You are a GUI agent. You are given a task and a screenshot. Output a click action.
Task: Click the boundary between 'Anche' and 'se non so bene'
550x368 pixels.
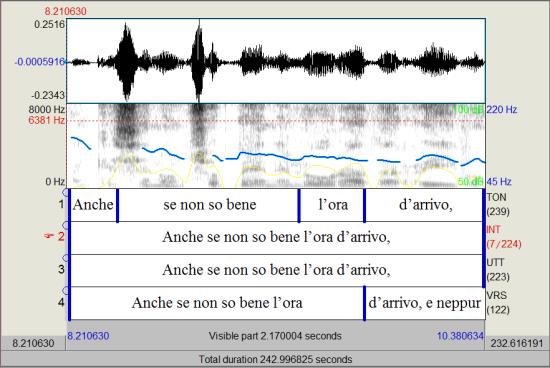click(x=118, y=205)
